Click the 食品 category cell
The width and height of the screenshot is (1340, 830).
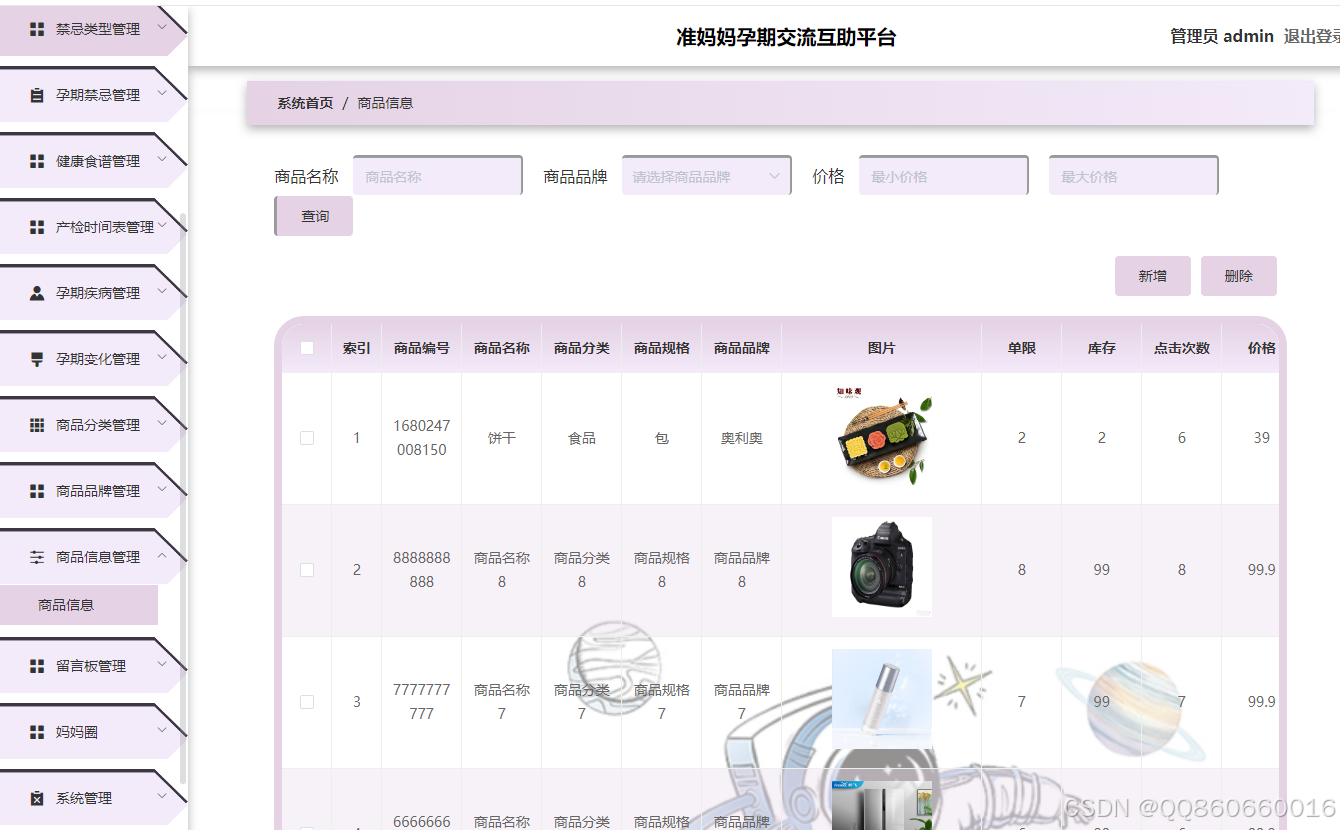(x=582, y=438)
